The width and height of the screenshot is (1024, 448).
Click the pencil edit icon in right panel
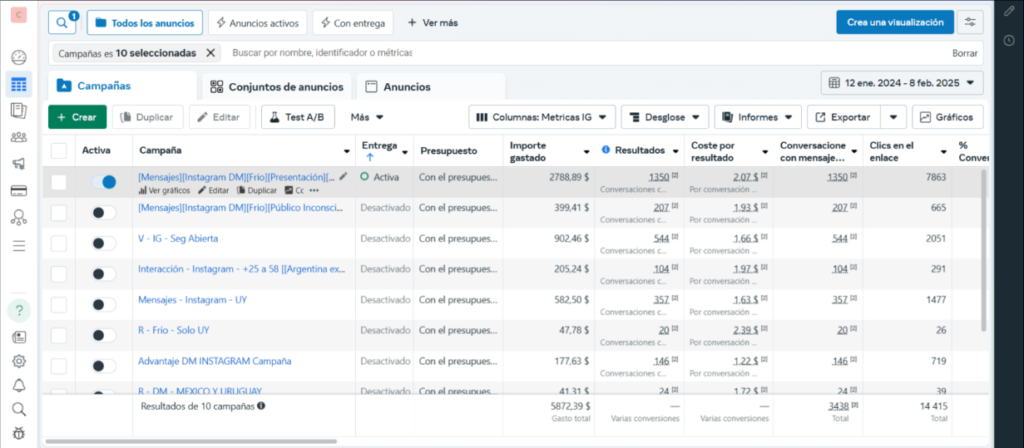tap(1009, 12)
